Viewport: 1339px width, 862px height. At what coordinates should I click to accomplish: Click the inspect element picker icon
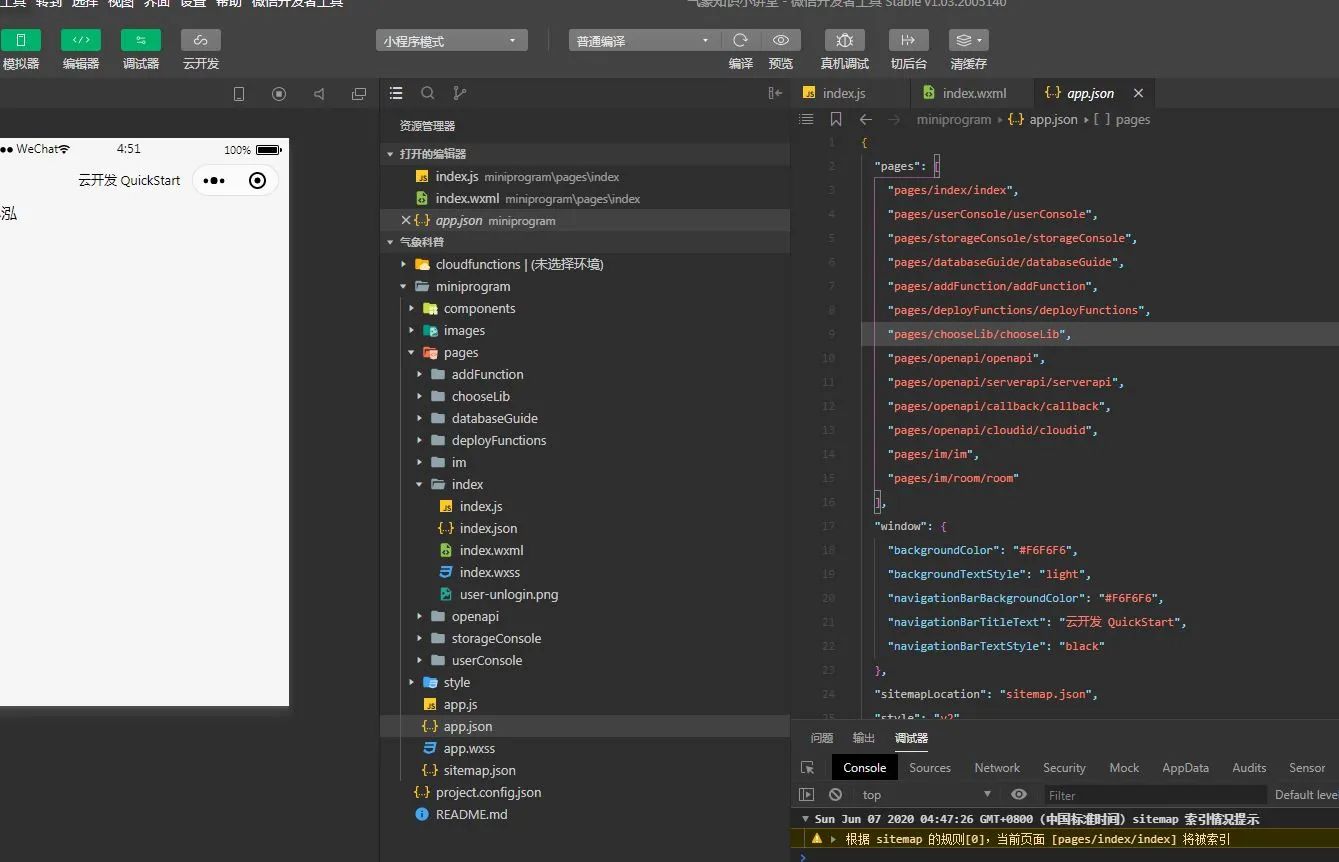(x=807, y=768)
